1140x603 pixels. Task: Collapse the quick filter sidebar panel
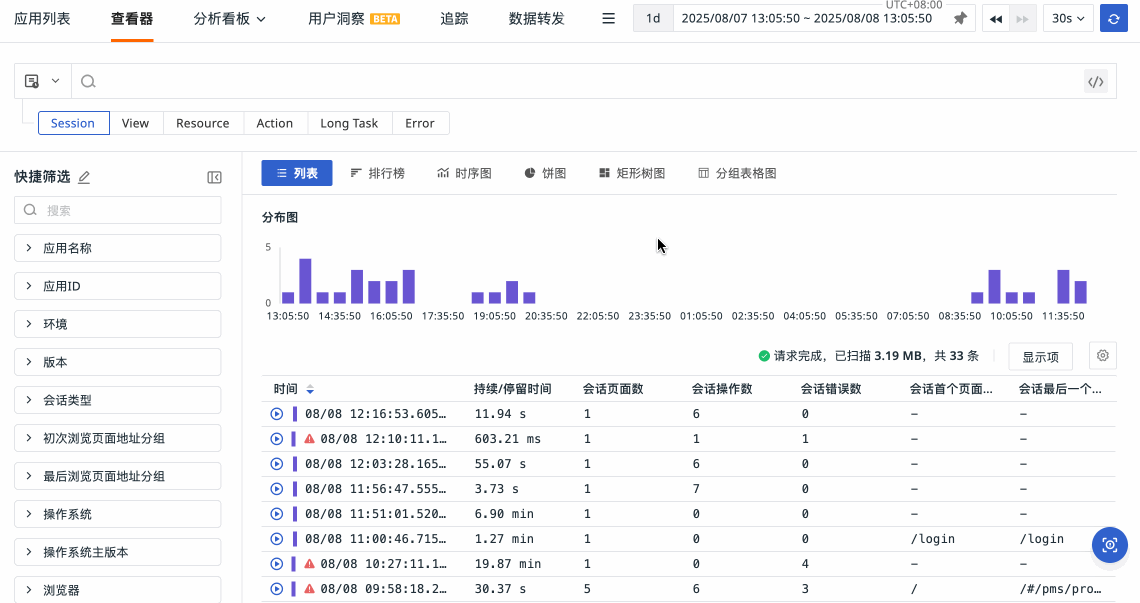(214, 177)
